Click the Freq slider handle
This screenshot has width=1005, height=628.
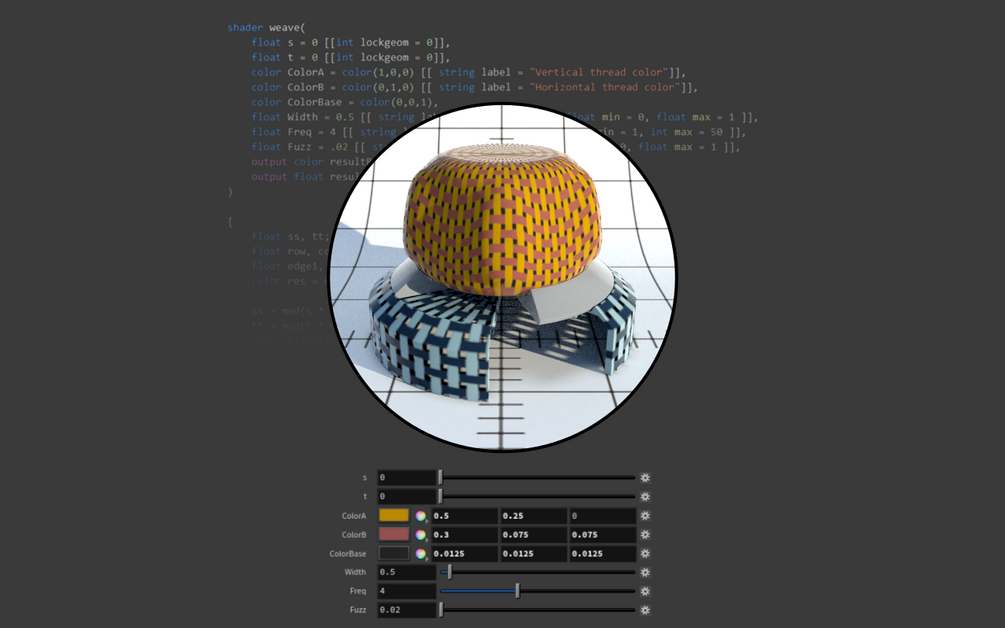click(518, 591)
